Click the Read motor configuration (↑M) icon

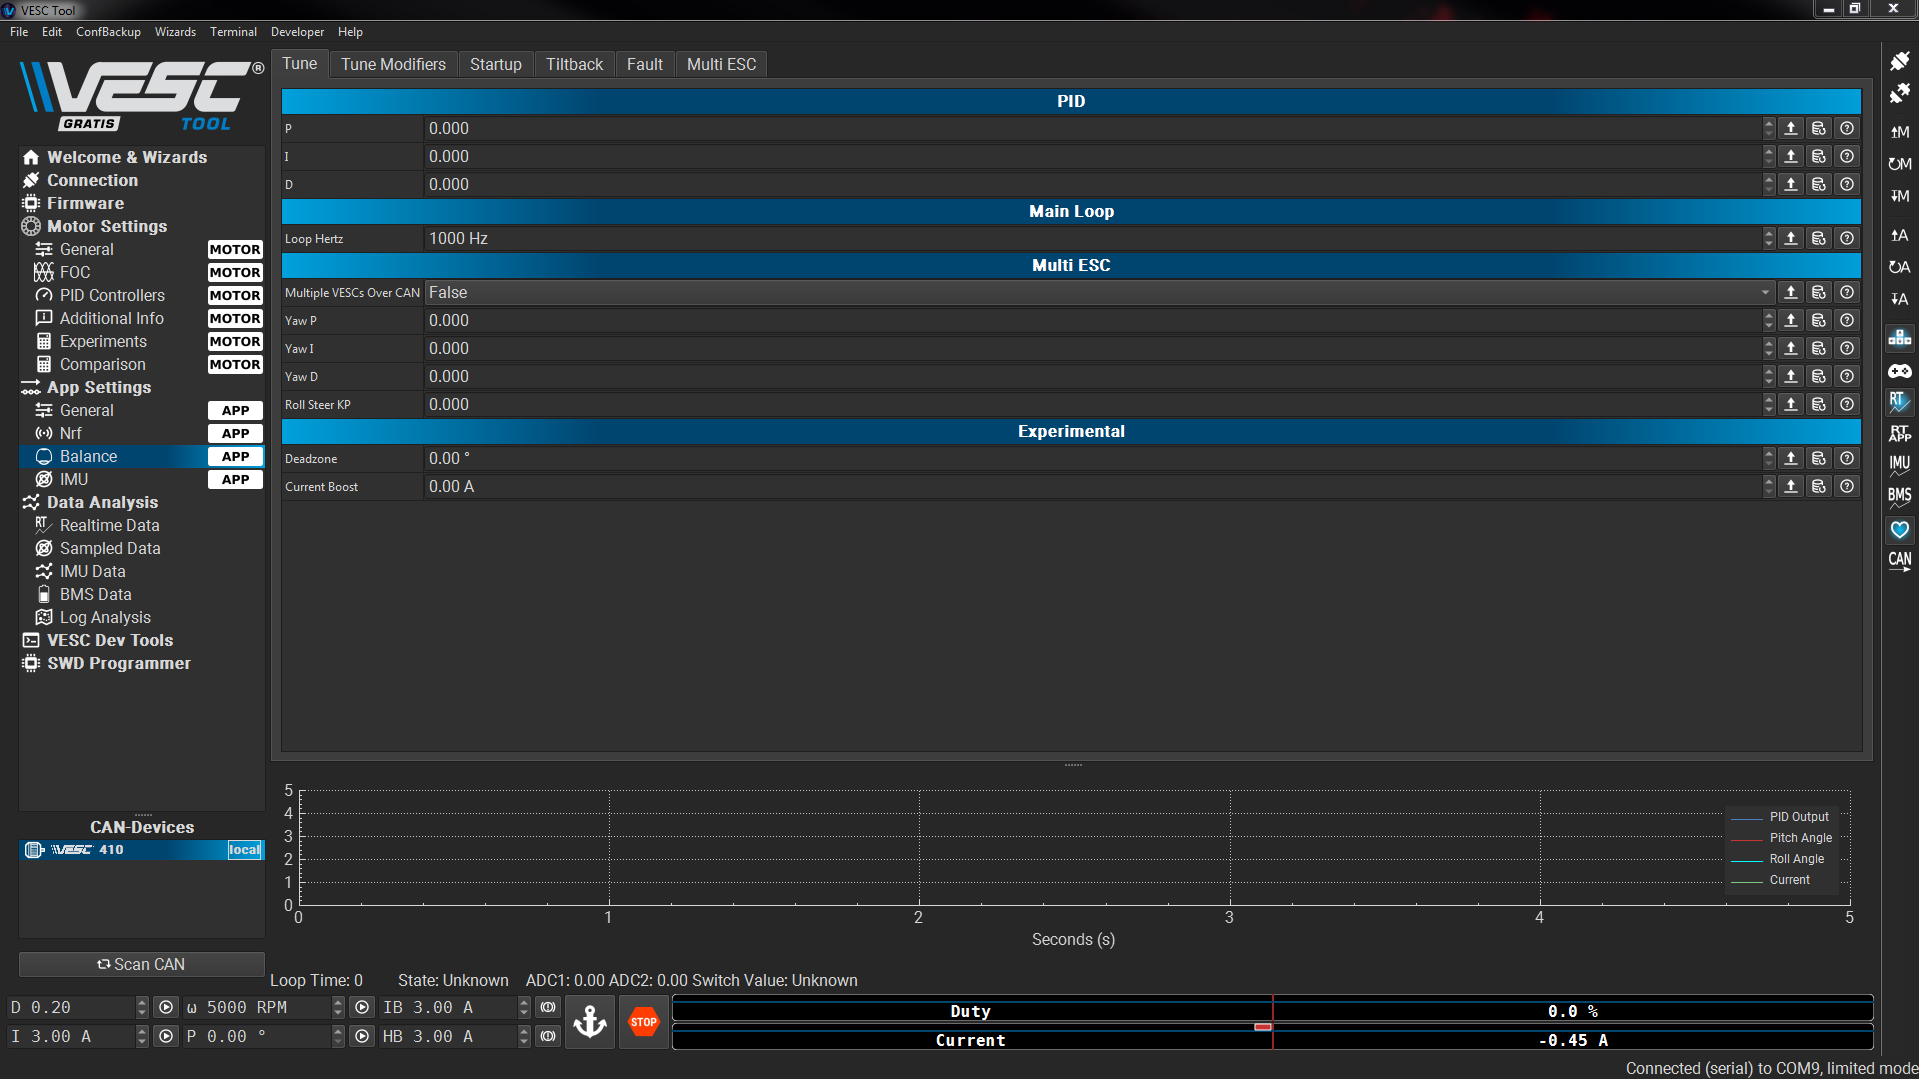pos(1899,131)
